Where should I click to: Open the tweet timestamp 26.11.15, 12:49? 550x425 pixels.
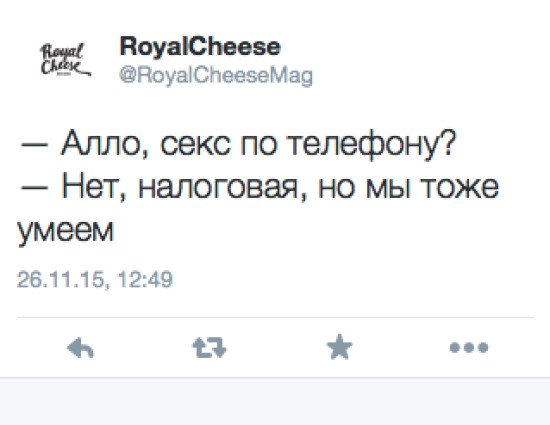click(95, 279)
